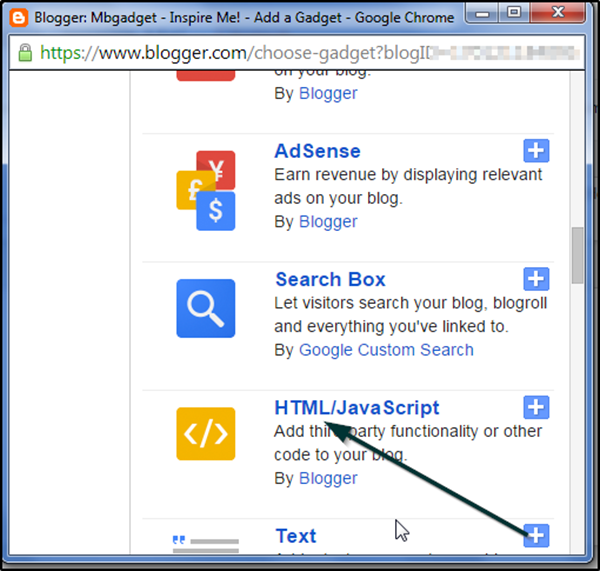Viewport: 600px width, 571px height.
Task: Click the AdSense currency icon
Action: pyautogui.click(x=206, y=191)
